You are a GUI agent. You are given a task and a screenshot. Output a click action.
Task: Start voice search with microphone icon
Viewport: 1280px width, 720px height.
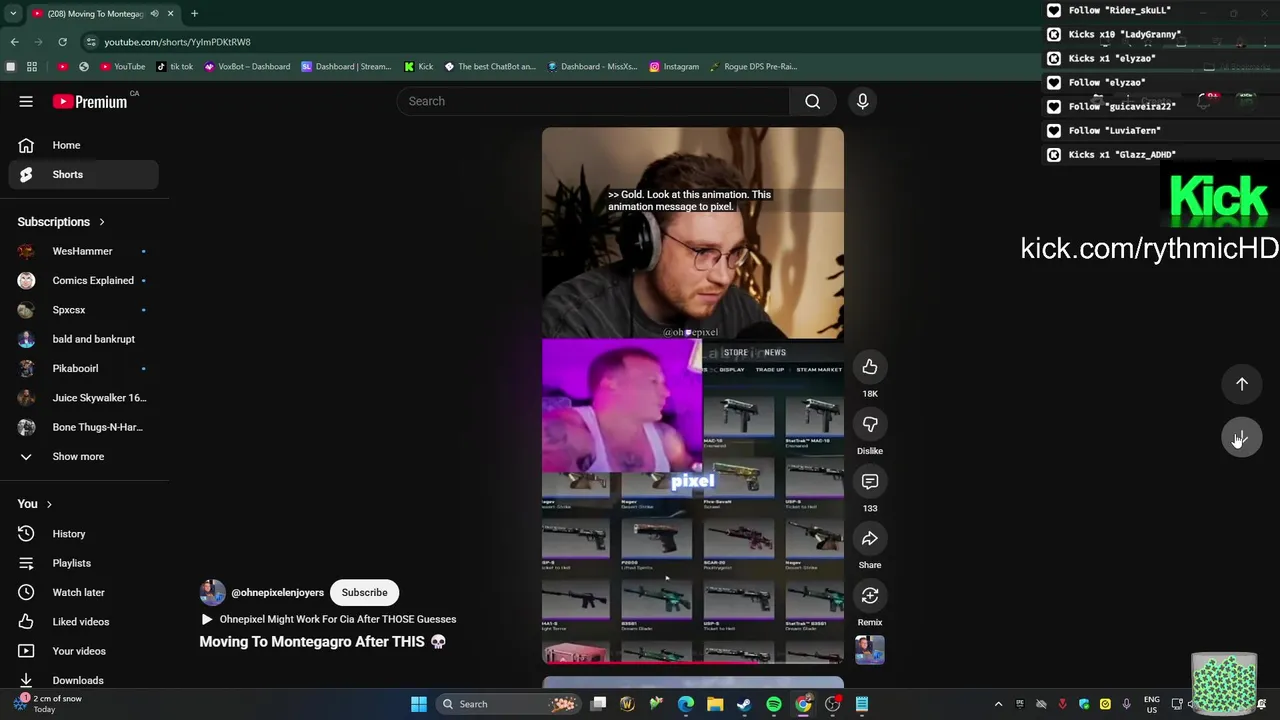click(x=862, y=101)
